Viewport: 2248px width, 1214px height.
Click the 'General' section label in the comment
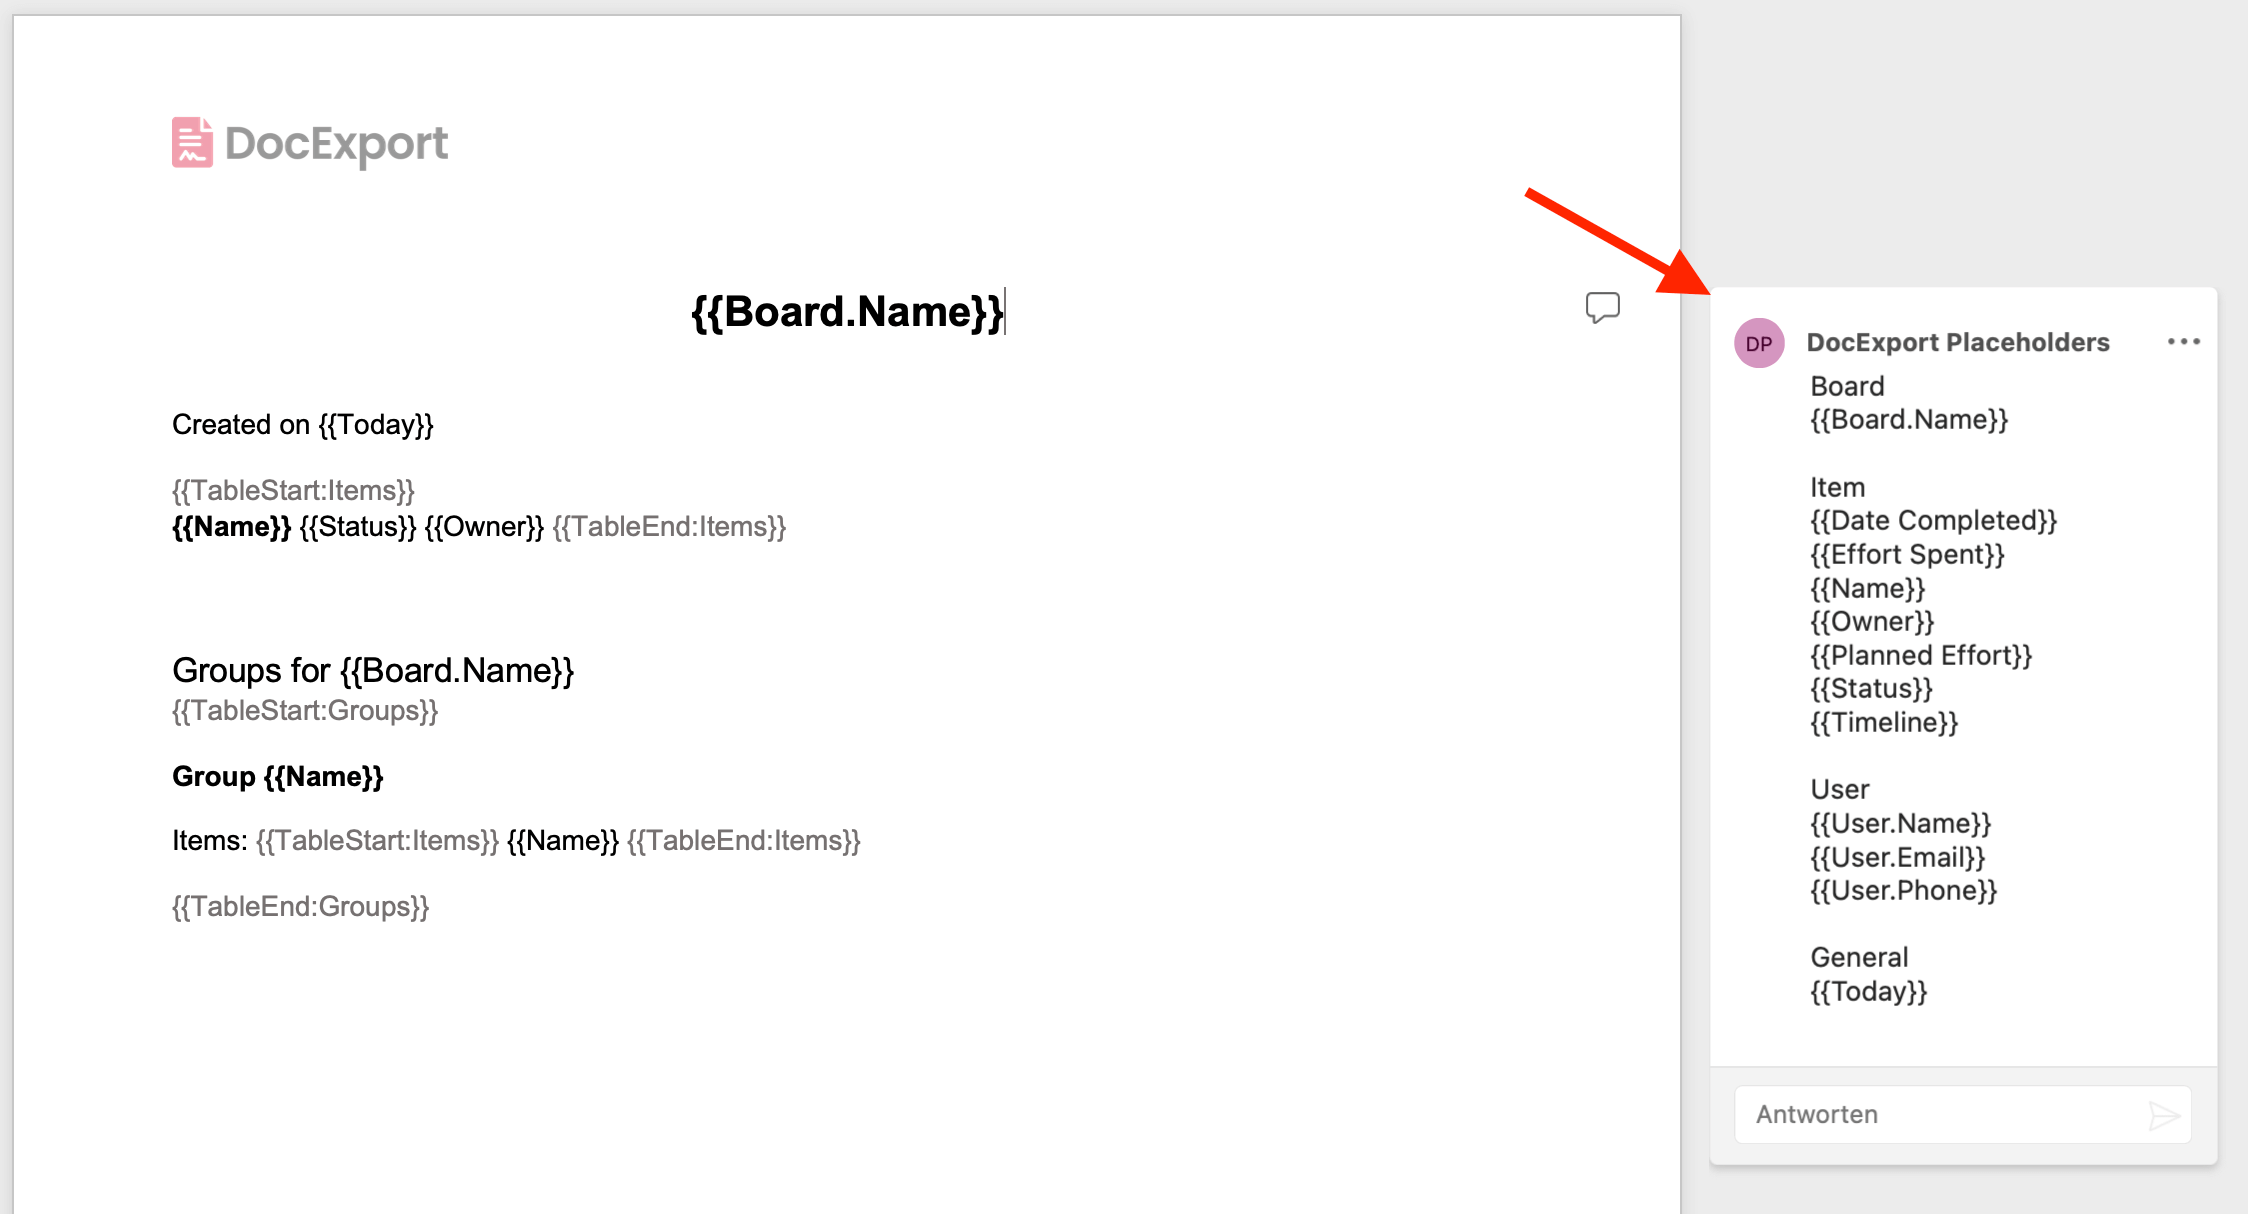click(x=1859, y=958)
